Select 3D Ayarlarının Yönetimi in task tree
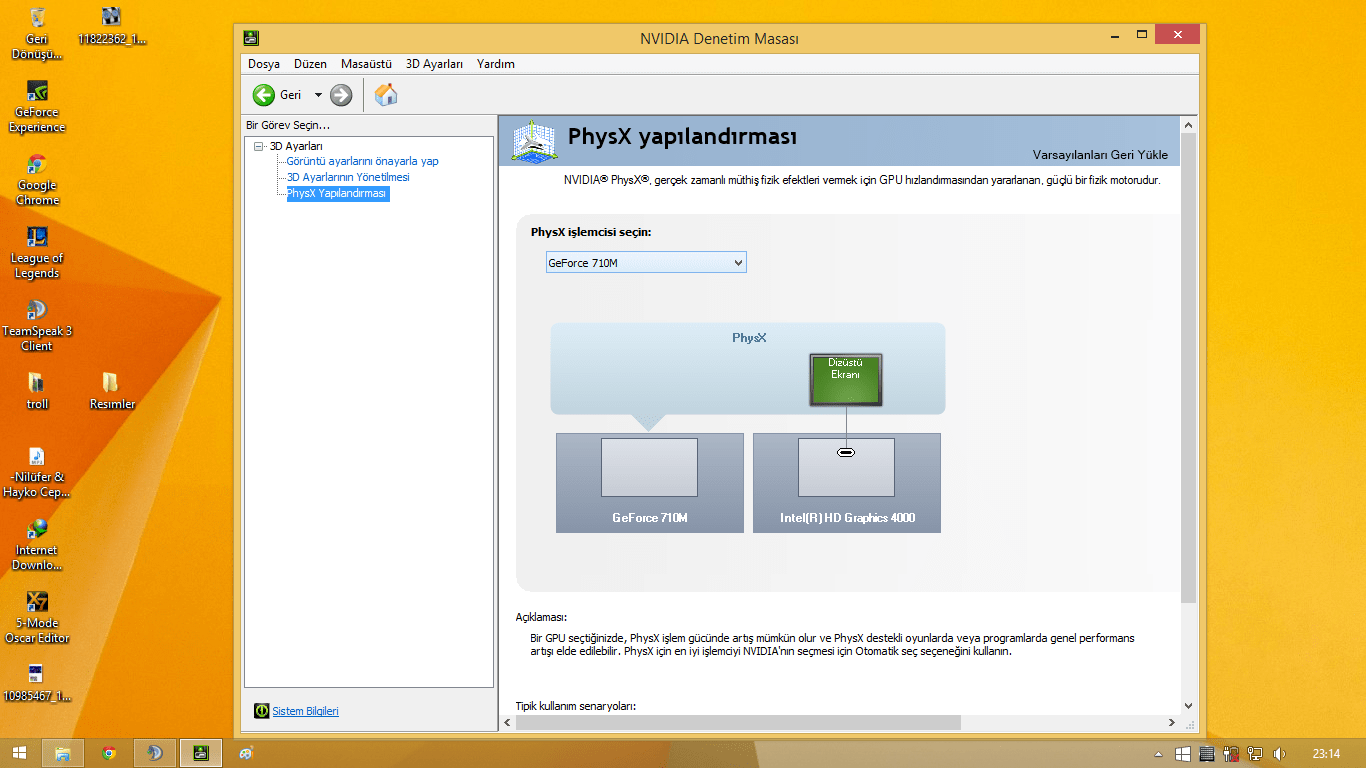Screen dimensions: 1366x768 348,177
